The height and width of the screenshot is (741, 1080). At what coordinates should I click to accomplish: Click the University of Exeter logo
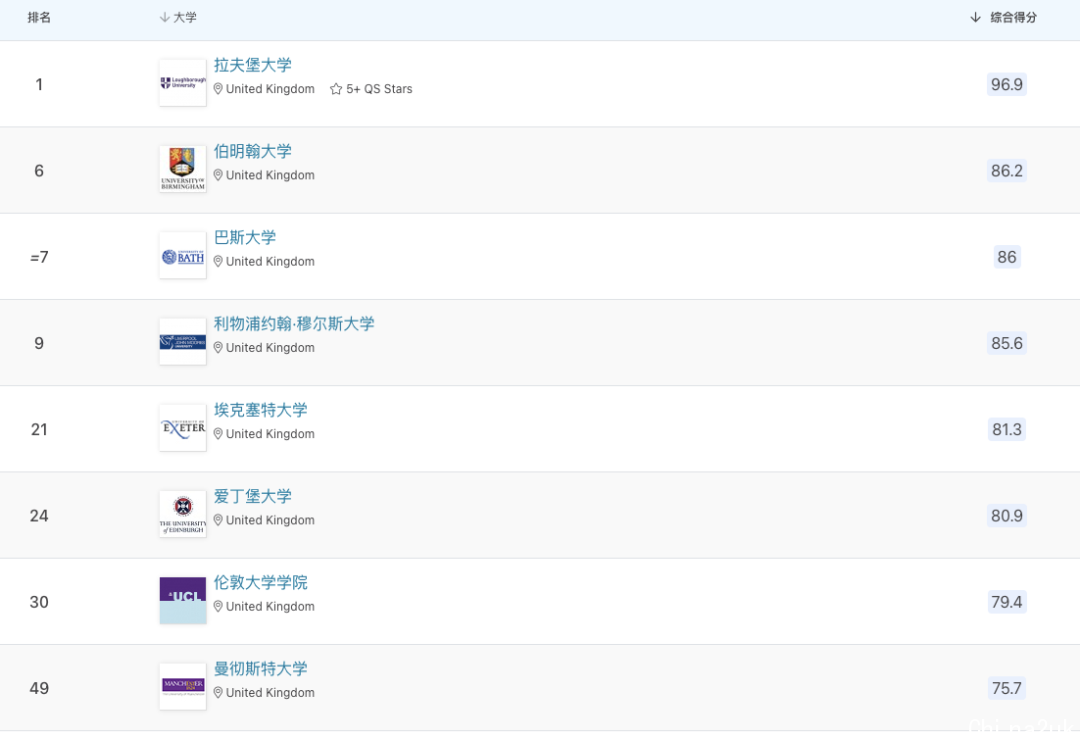pos(183,428)
